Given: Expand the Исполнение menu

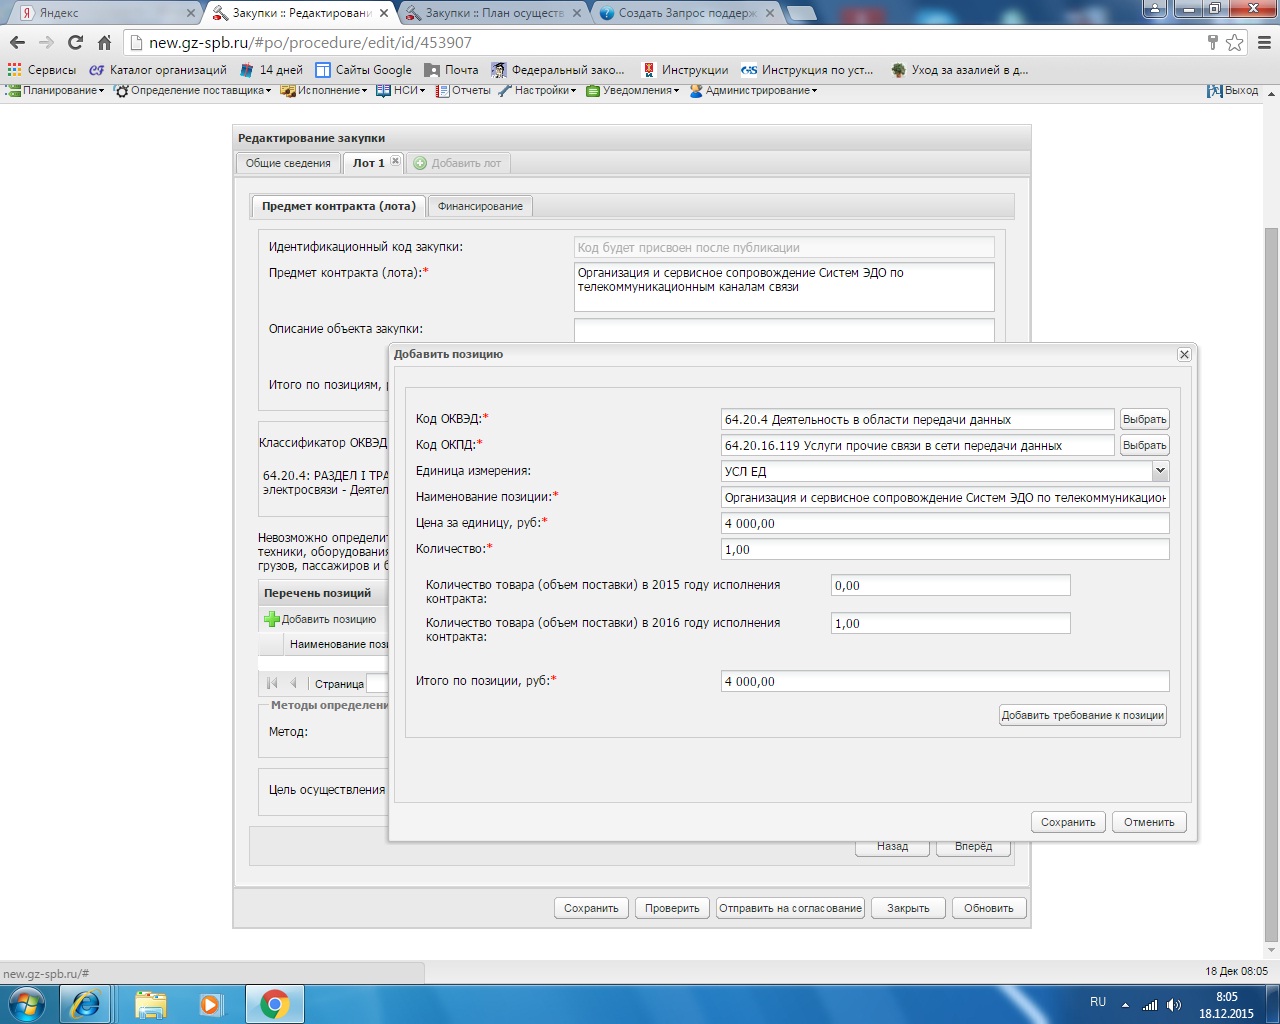Looking at the screenshot, I should click(325, 90).
